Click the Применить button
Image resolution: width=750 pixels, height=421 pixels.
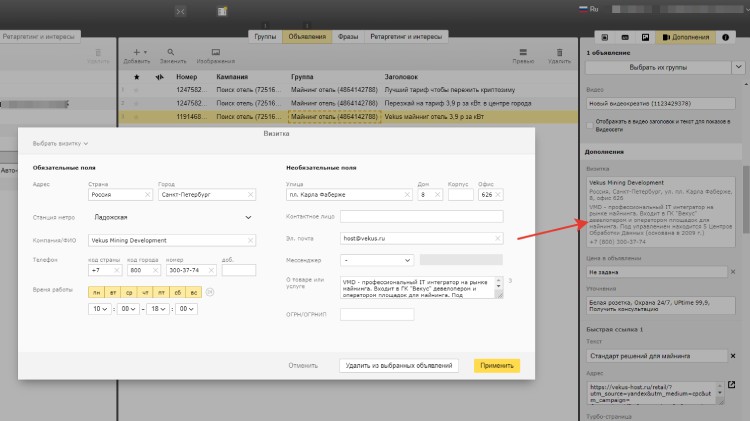(x=496, y=366)
